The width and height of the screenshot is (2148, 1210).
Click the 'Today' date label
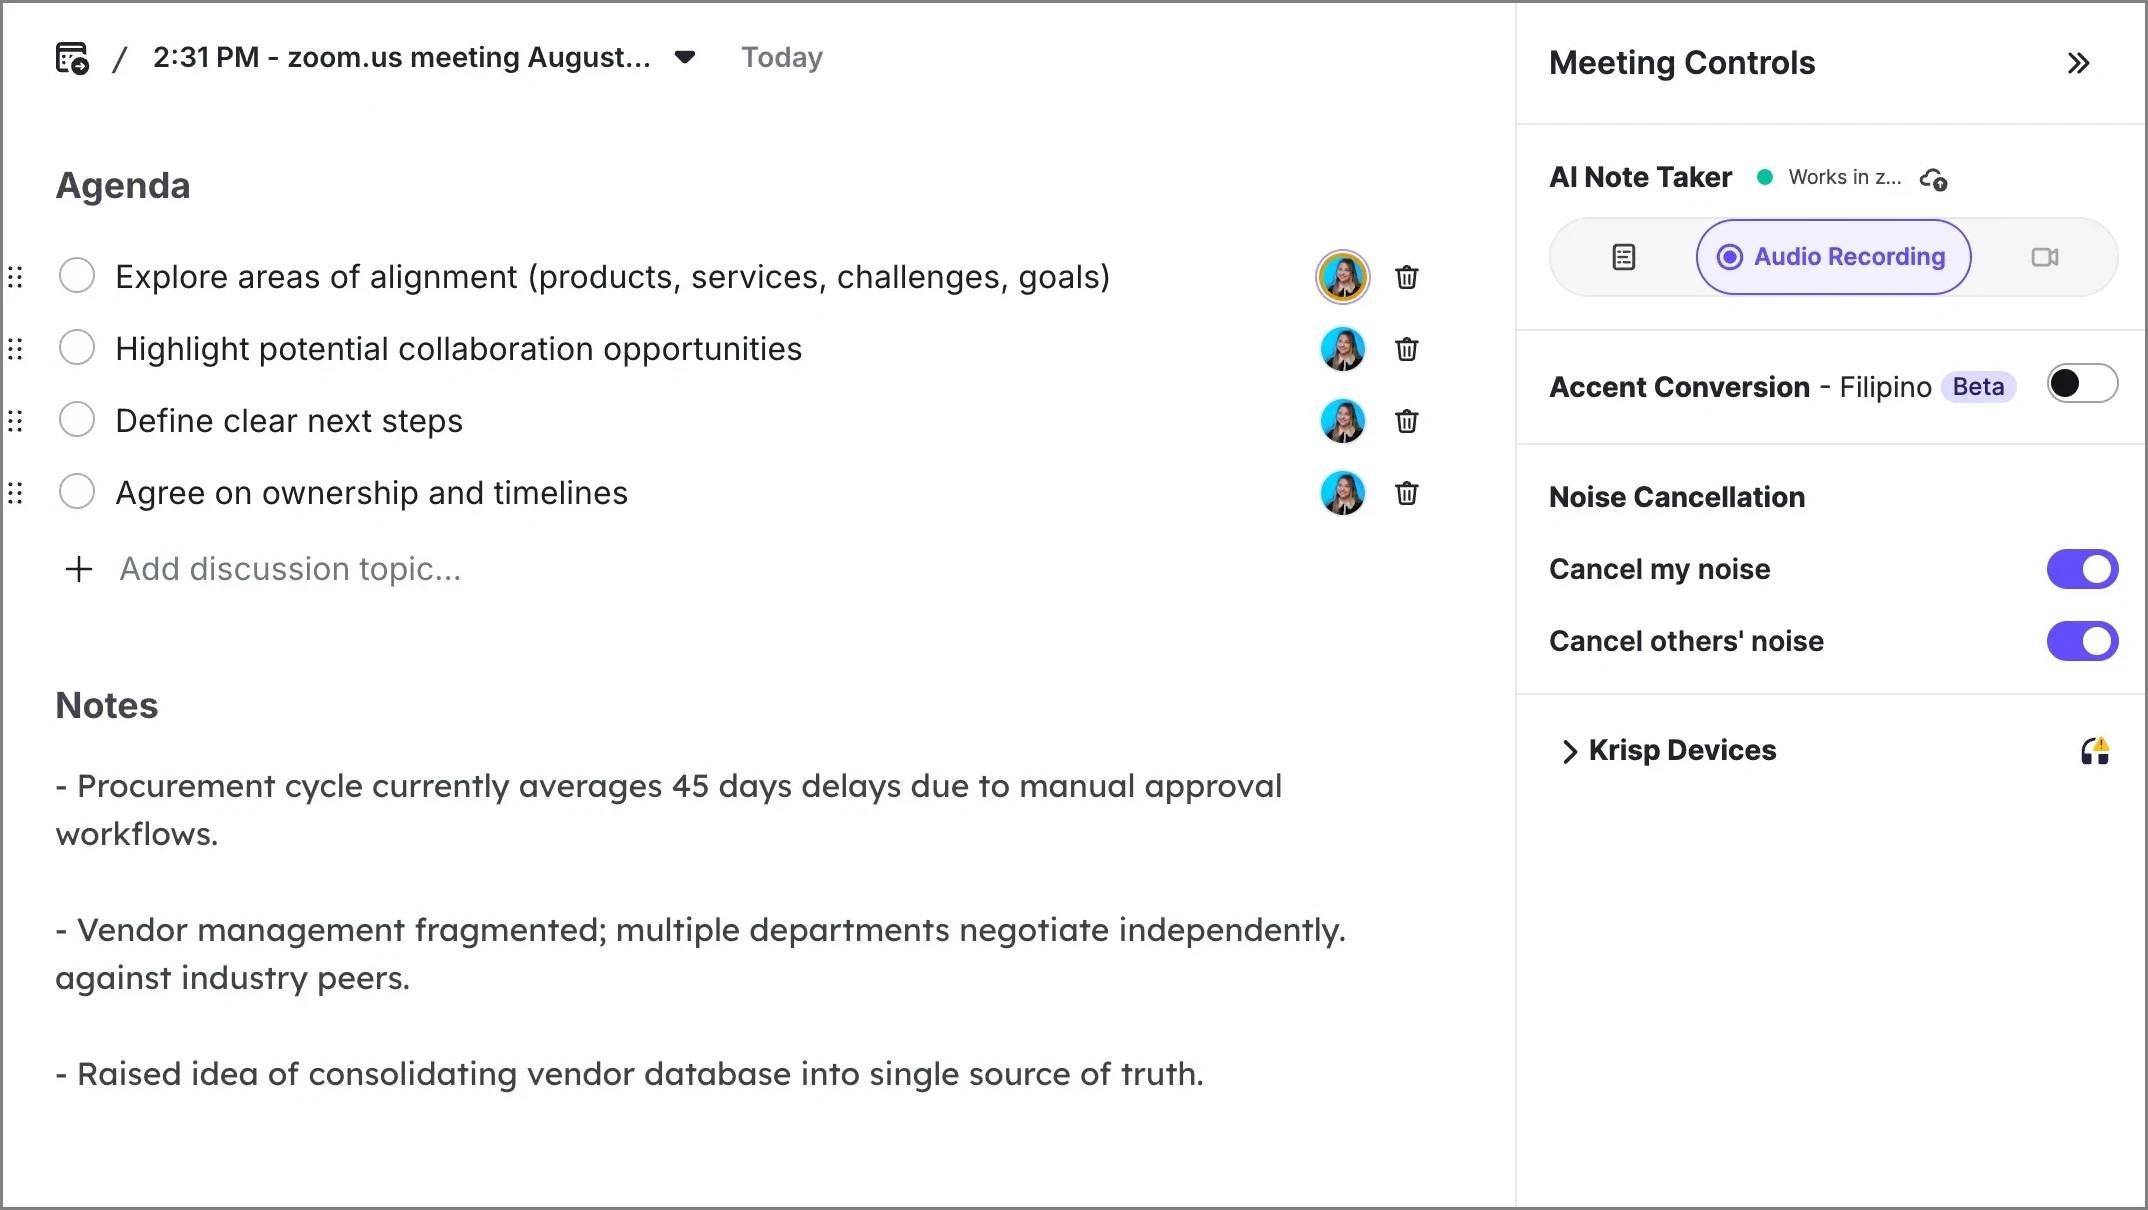tap(782, 57)
